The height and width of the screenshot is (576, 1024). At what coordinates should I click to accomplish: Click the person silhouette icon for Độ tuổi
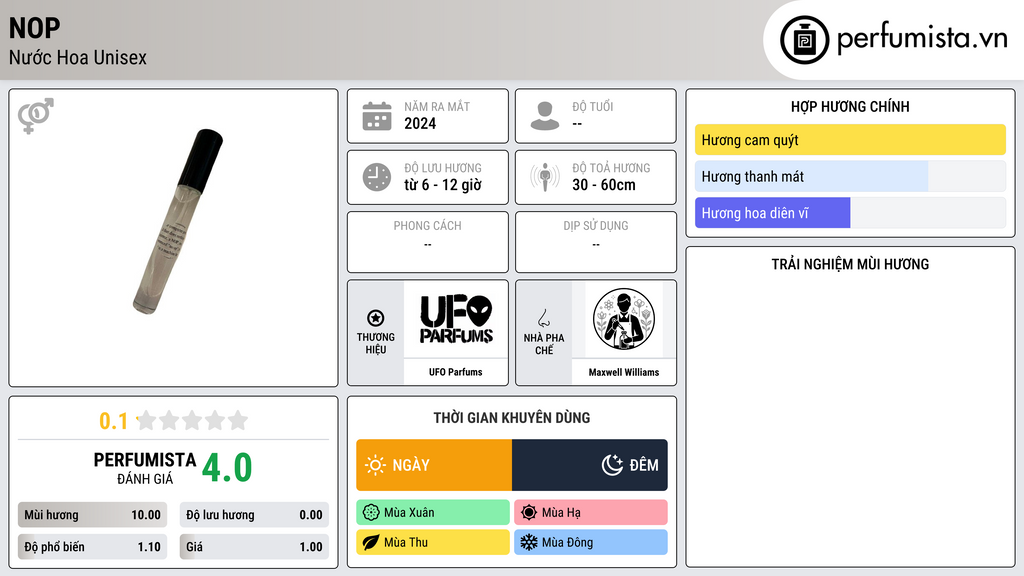545,116
